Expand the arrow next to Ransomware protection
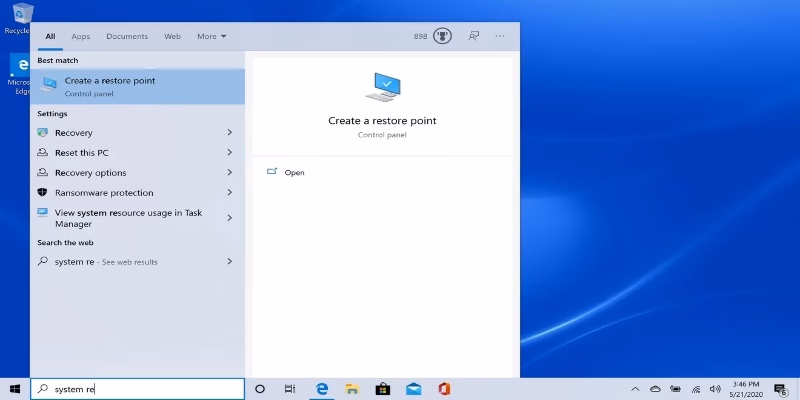The image size is (800, 400). click(229, 193)
